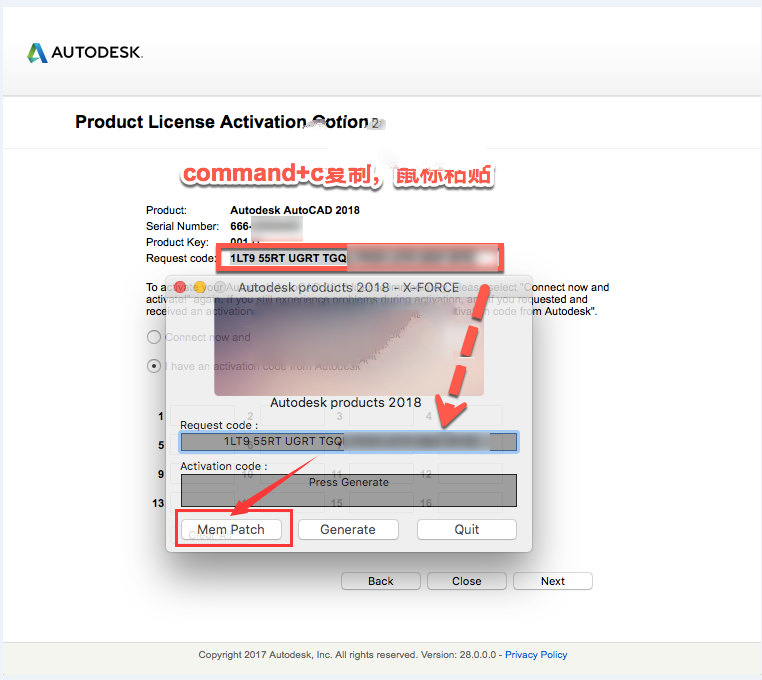This screenshot has height=680, width=762.
Task: Click the Autodesk products 2018 label
Action: tap(346, 402)
